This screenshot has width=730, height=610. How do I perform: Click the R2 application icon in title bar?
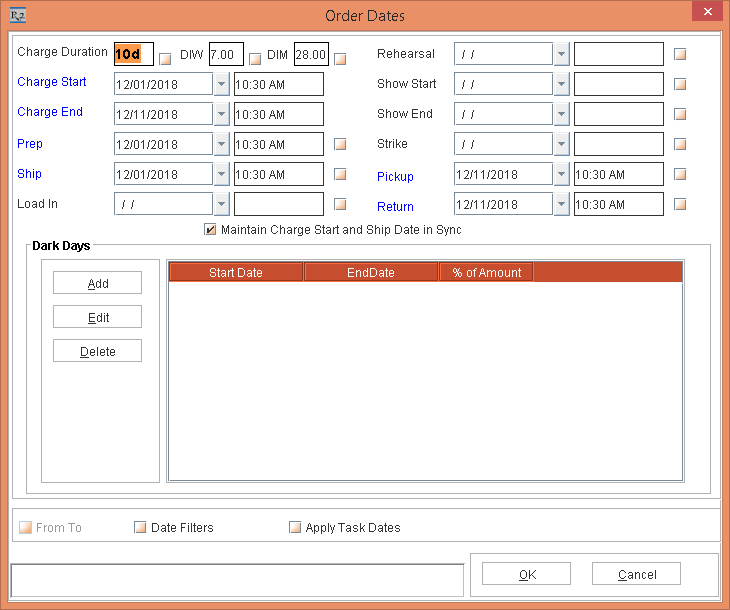pos(16,15)
